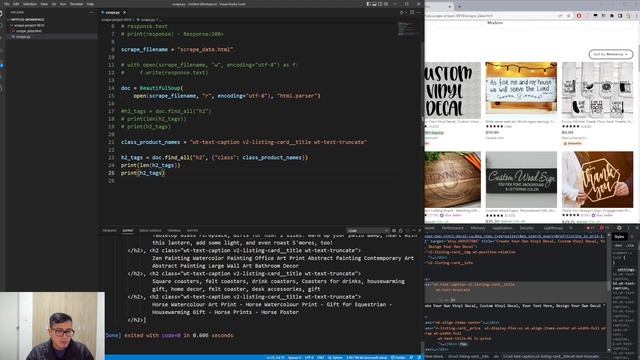
Task: Split the editor to the right
Action: point(412,12)
